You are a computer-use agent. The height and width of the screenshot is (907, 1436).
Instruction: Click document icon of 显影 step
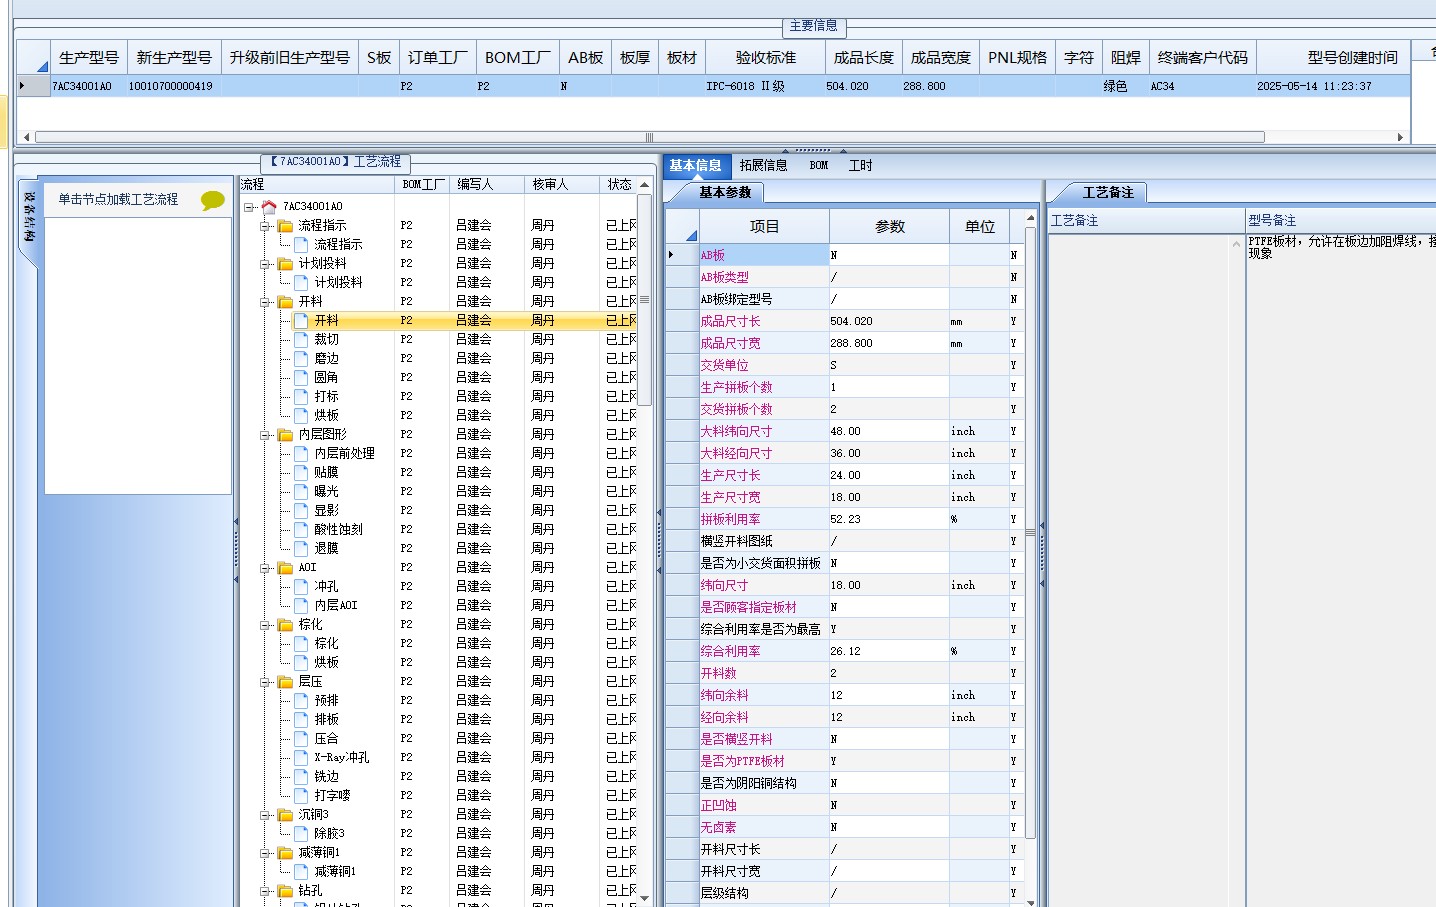[x=301, y=511]
